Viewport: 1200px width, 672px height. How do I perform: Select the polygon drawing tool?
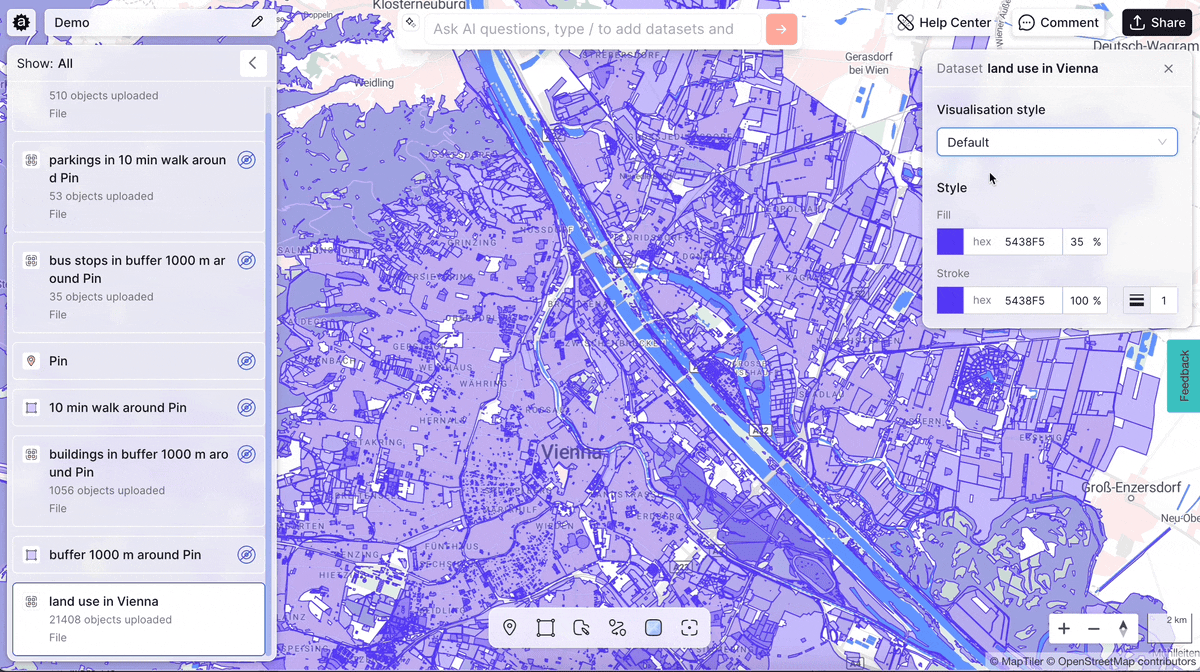click(545, 627)
